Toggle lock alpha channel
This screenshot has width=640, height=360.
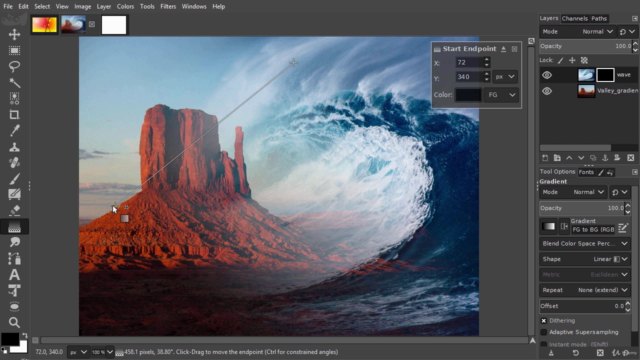click(x=584, y=60)
